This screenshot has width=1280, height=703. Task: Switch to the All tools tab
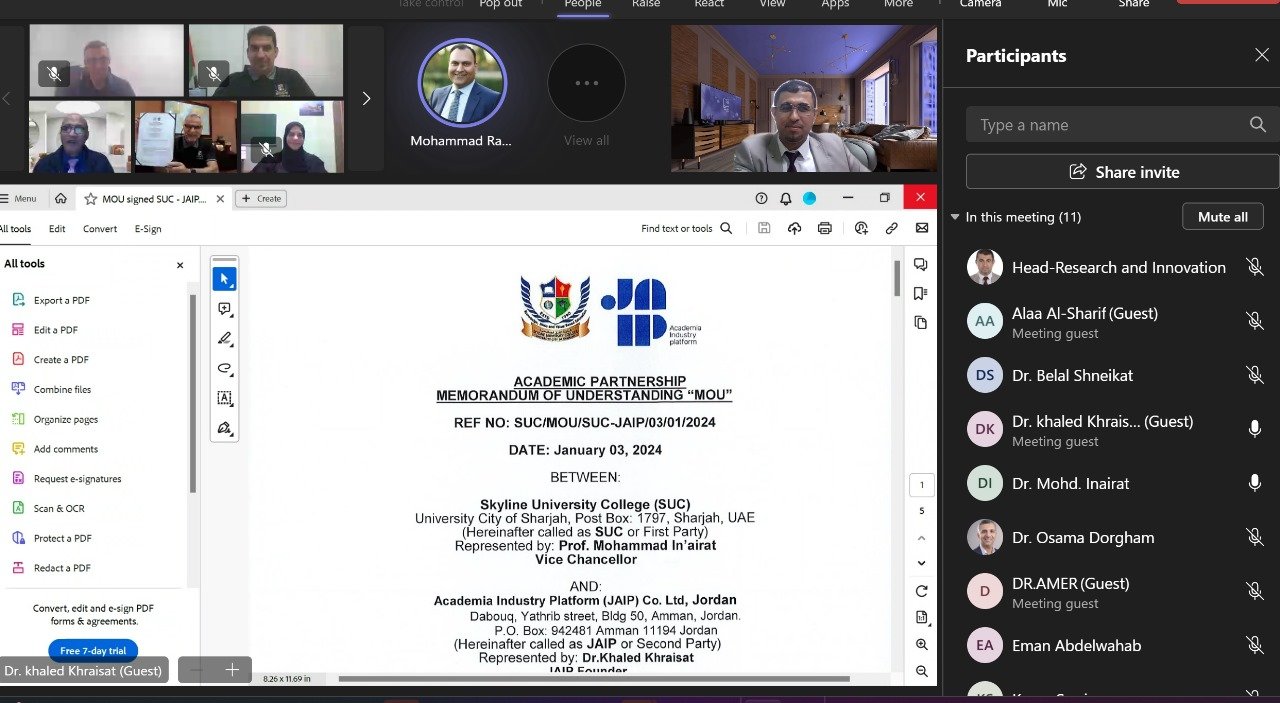pos(15,229)
